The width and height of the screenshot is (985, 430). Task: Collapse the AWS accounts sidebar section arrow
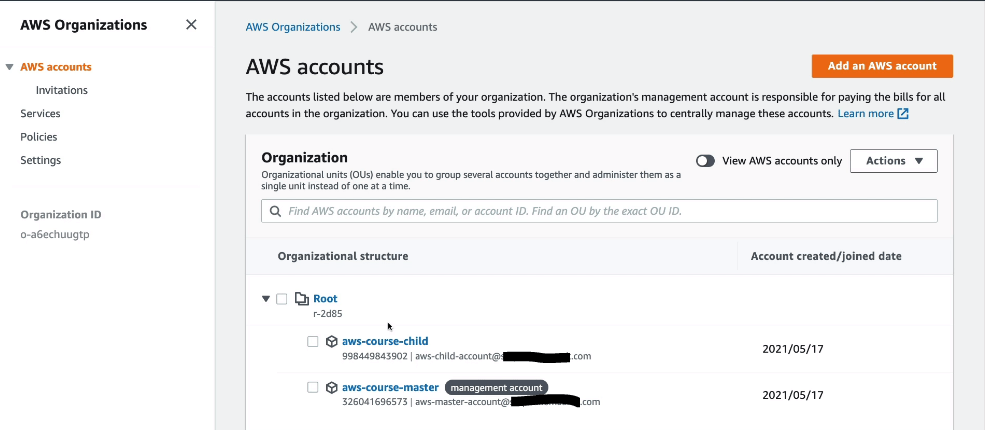coord(10,67)
